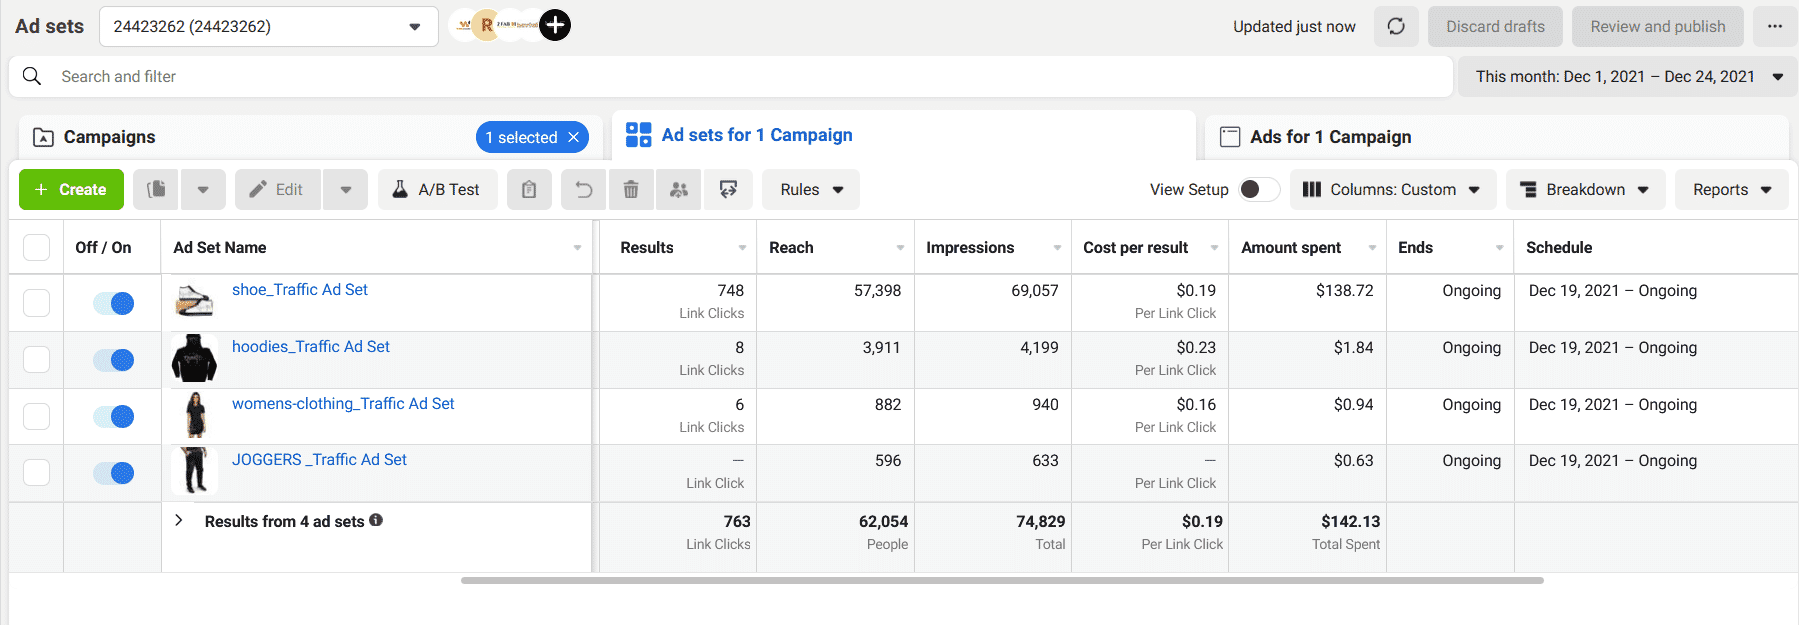Screen dimensions: 1799x625
Task: Click the clipboard icon in the toolbar
Action: pos(529,189)
